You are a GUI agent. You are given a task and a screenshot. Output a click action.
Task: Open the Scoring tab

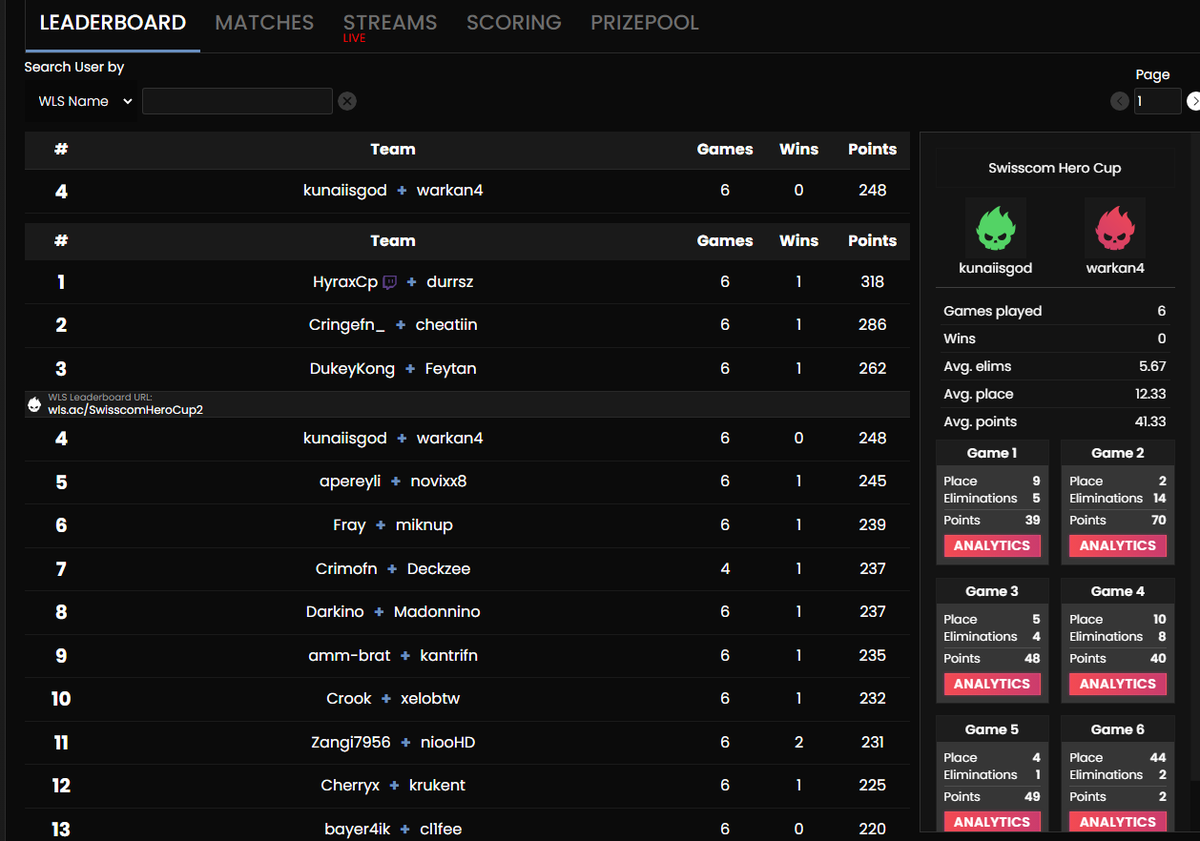point(514,22)
